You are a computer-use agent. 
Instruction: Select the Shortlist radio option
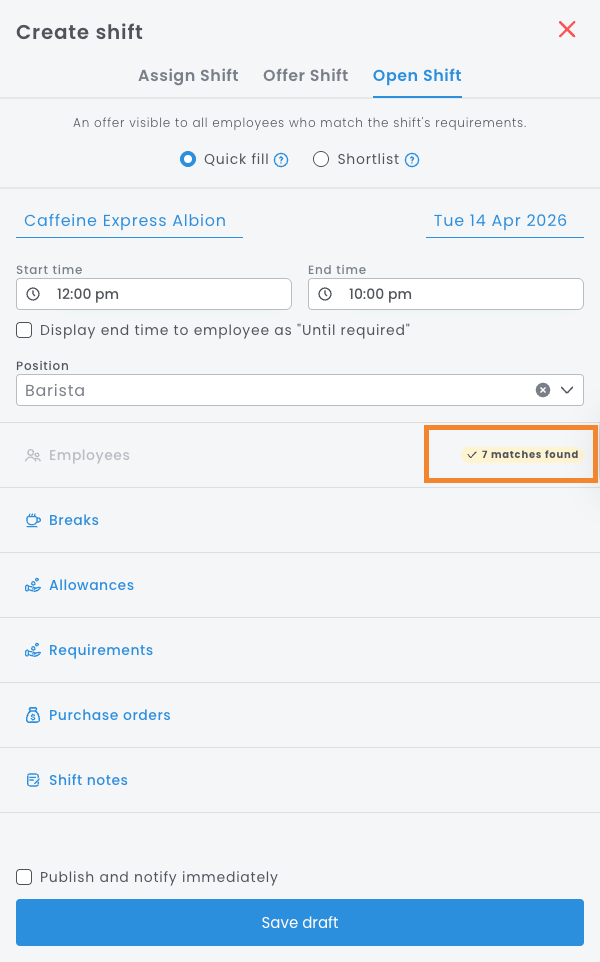(x=321, y=159)
